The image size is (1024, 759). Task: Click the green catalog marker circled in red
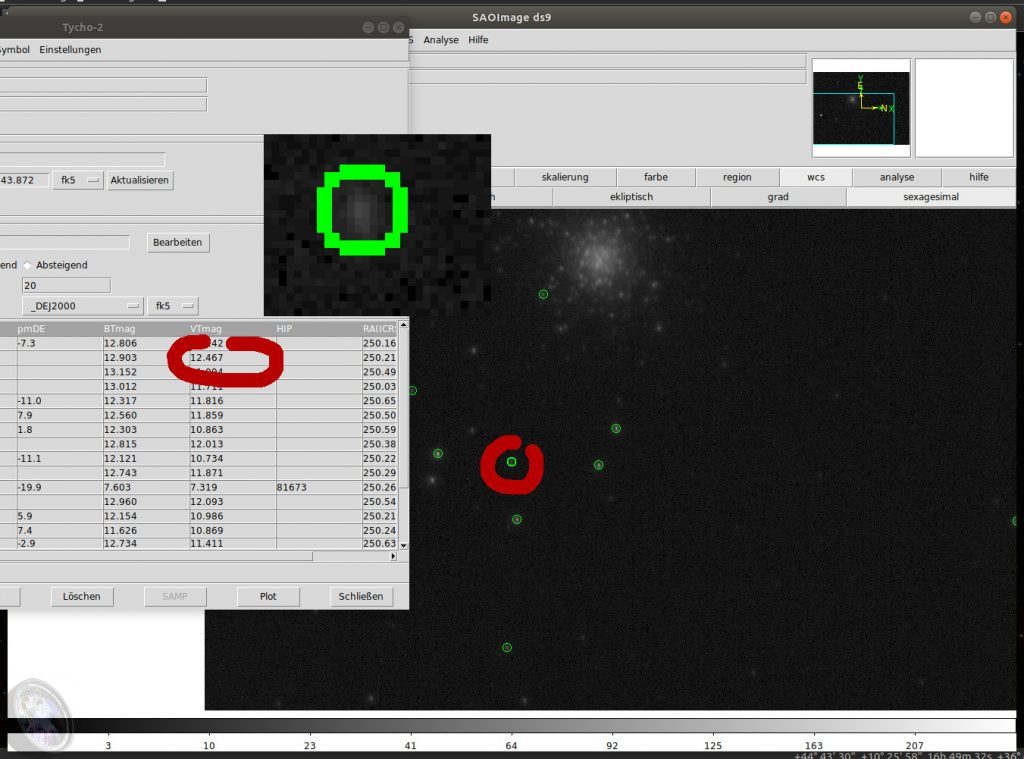[x=511, y=462]
